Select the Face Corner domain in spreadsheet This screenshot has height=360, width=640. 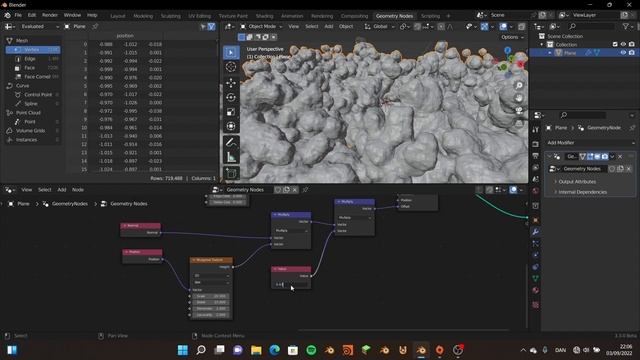pos(33,77)
